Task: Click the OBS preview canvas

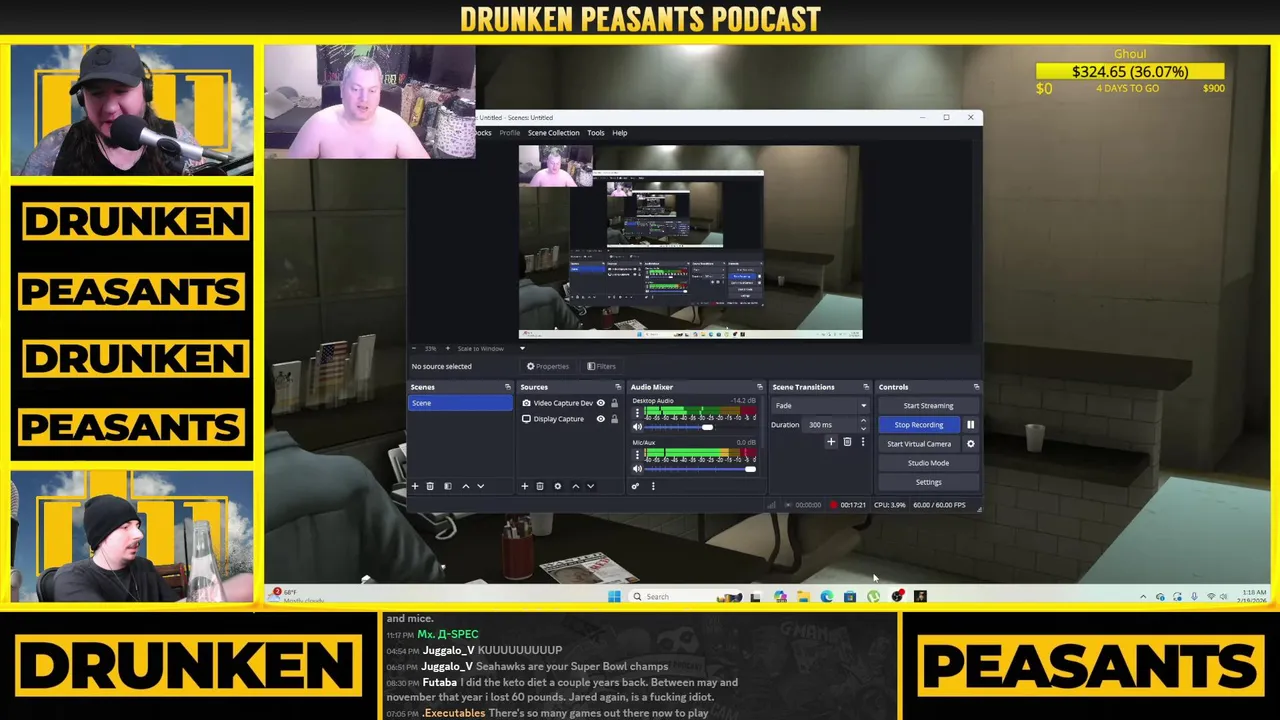Action: [690, 242]
